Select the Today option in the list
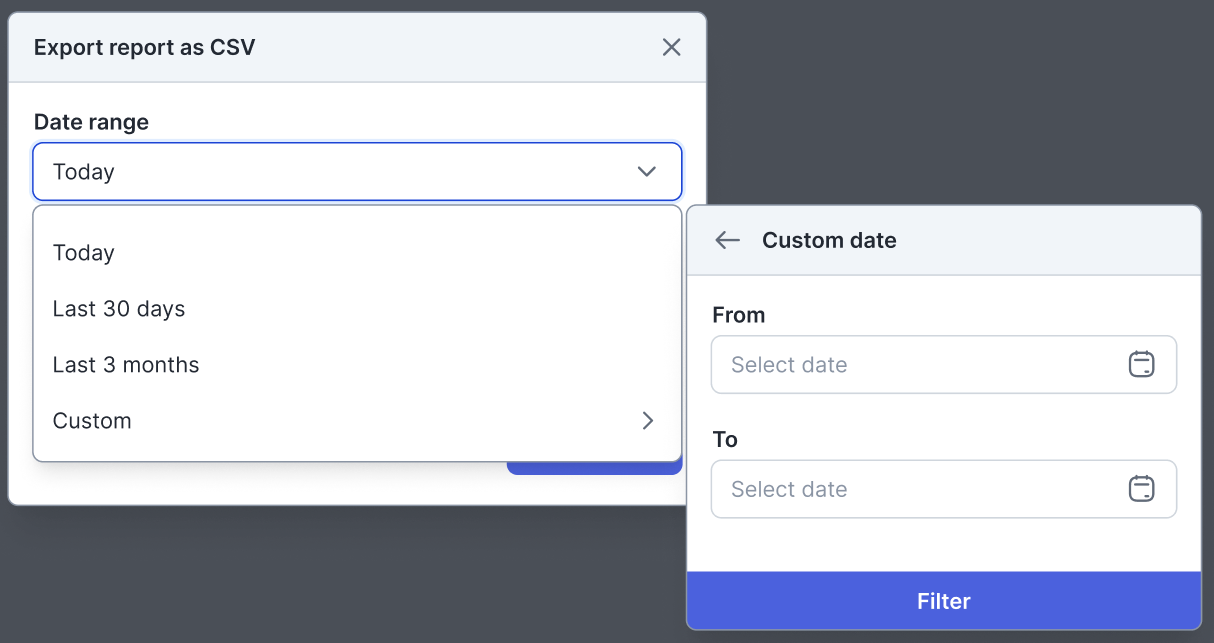The width and height of the screenshot is (1214, 643). click(84, 253)
